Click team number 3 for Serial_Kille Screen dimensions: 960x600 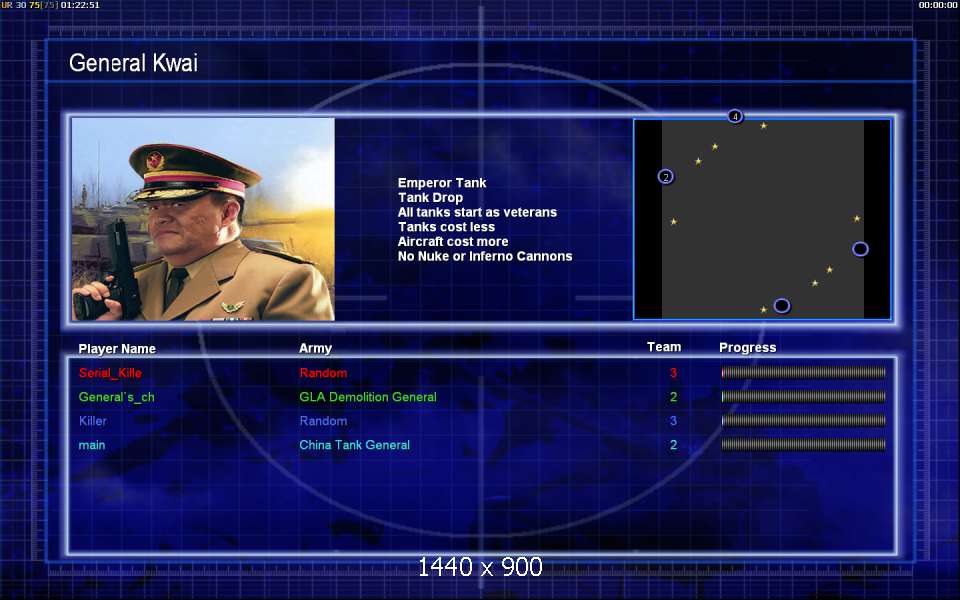coord(673,373)
